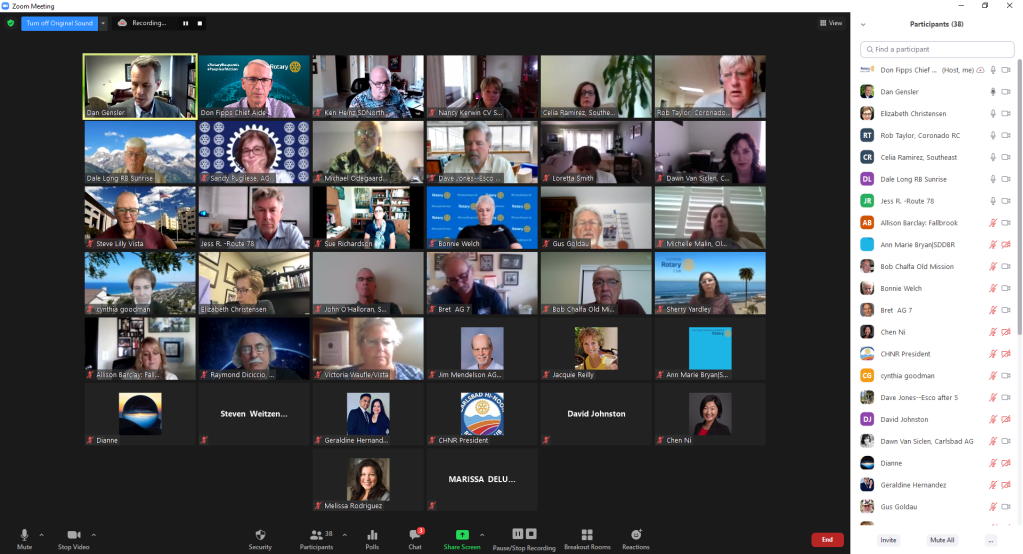This screenshot has width=1023, height=554.
Task: Open Breakout Rooms
Action: point(587,538)
